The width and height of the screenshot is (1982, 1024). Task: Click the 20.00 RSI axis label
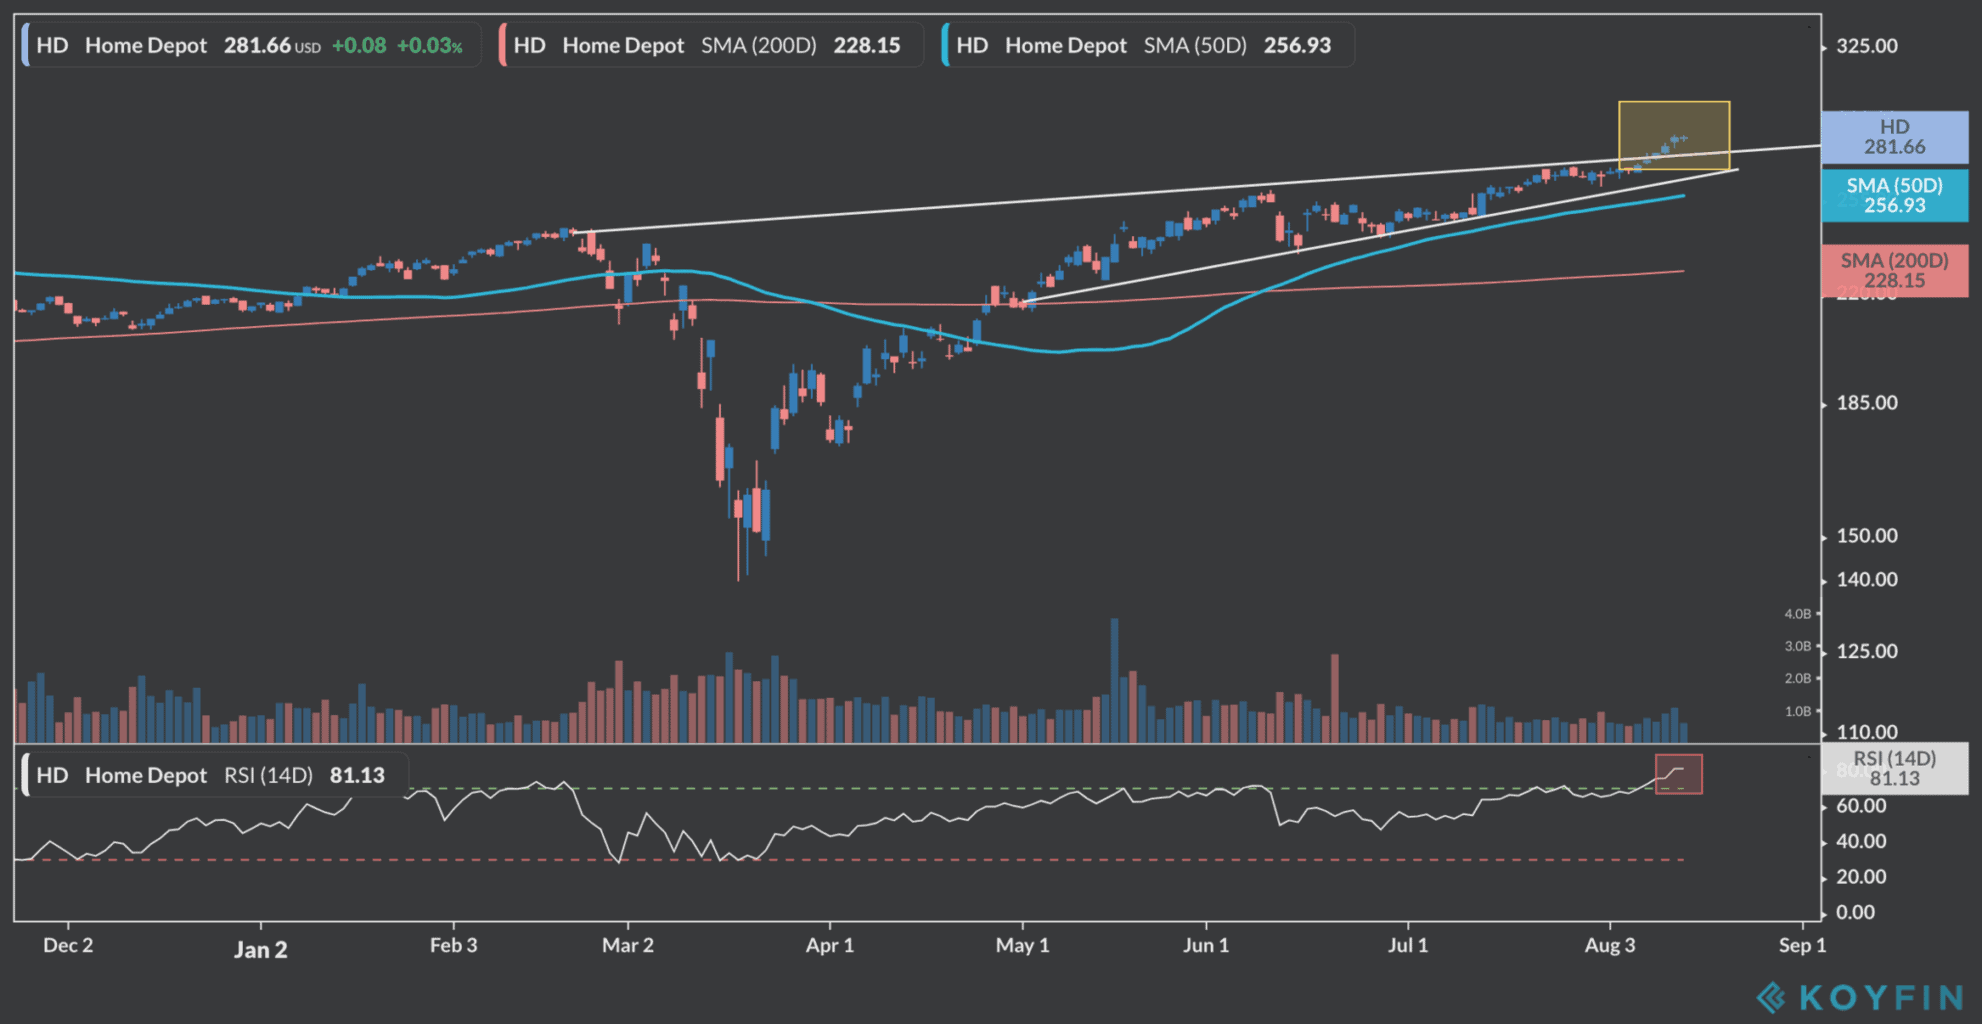coord(1861,877)
